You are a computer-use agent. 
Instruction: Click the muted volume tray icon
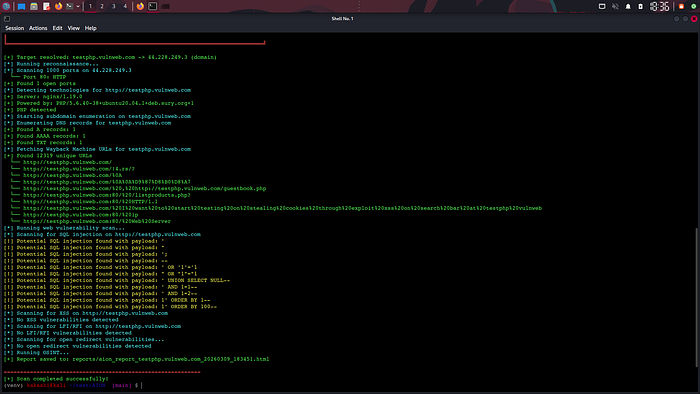(x=615, y=6)
